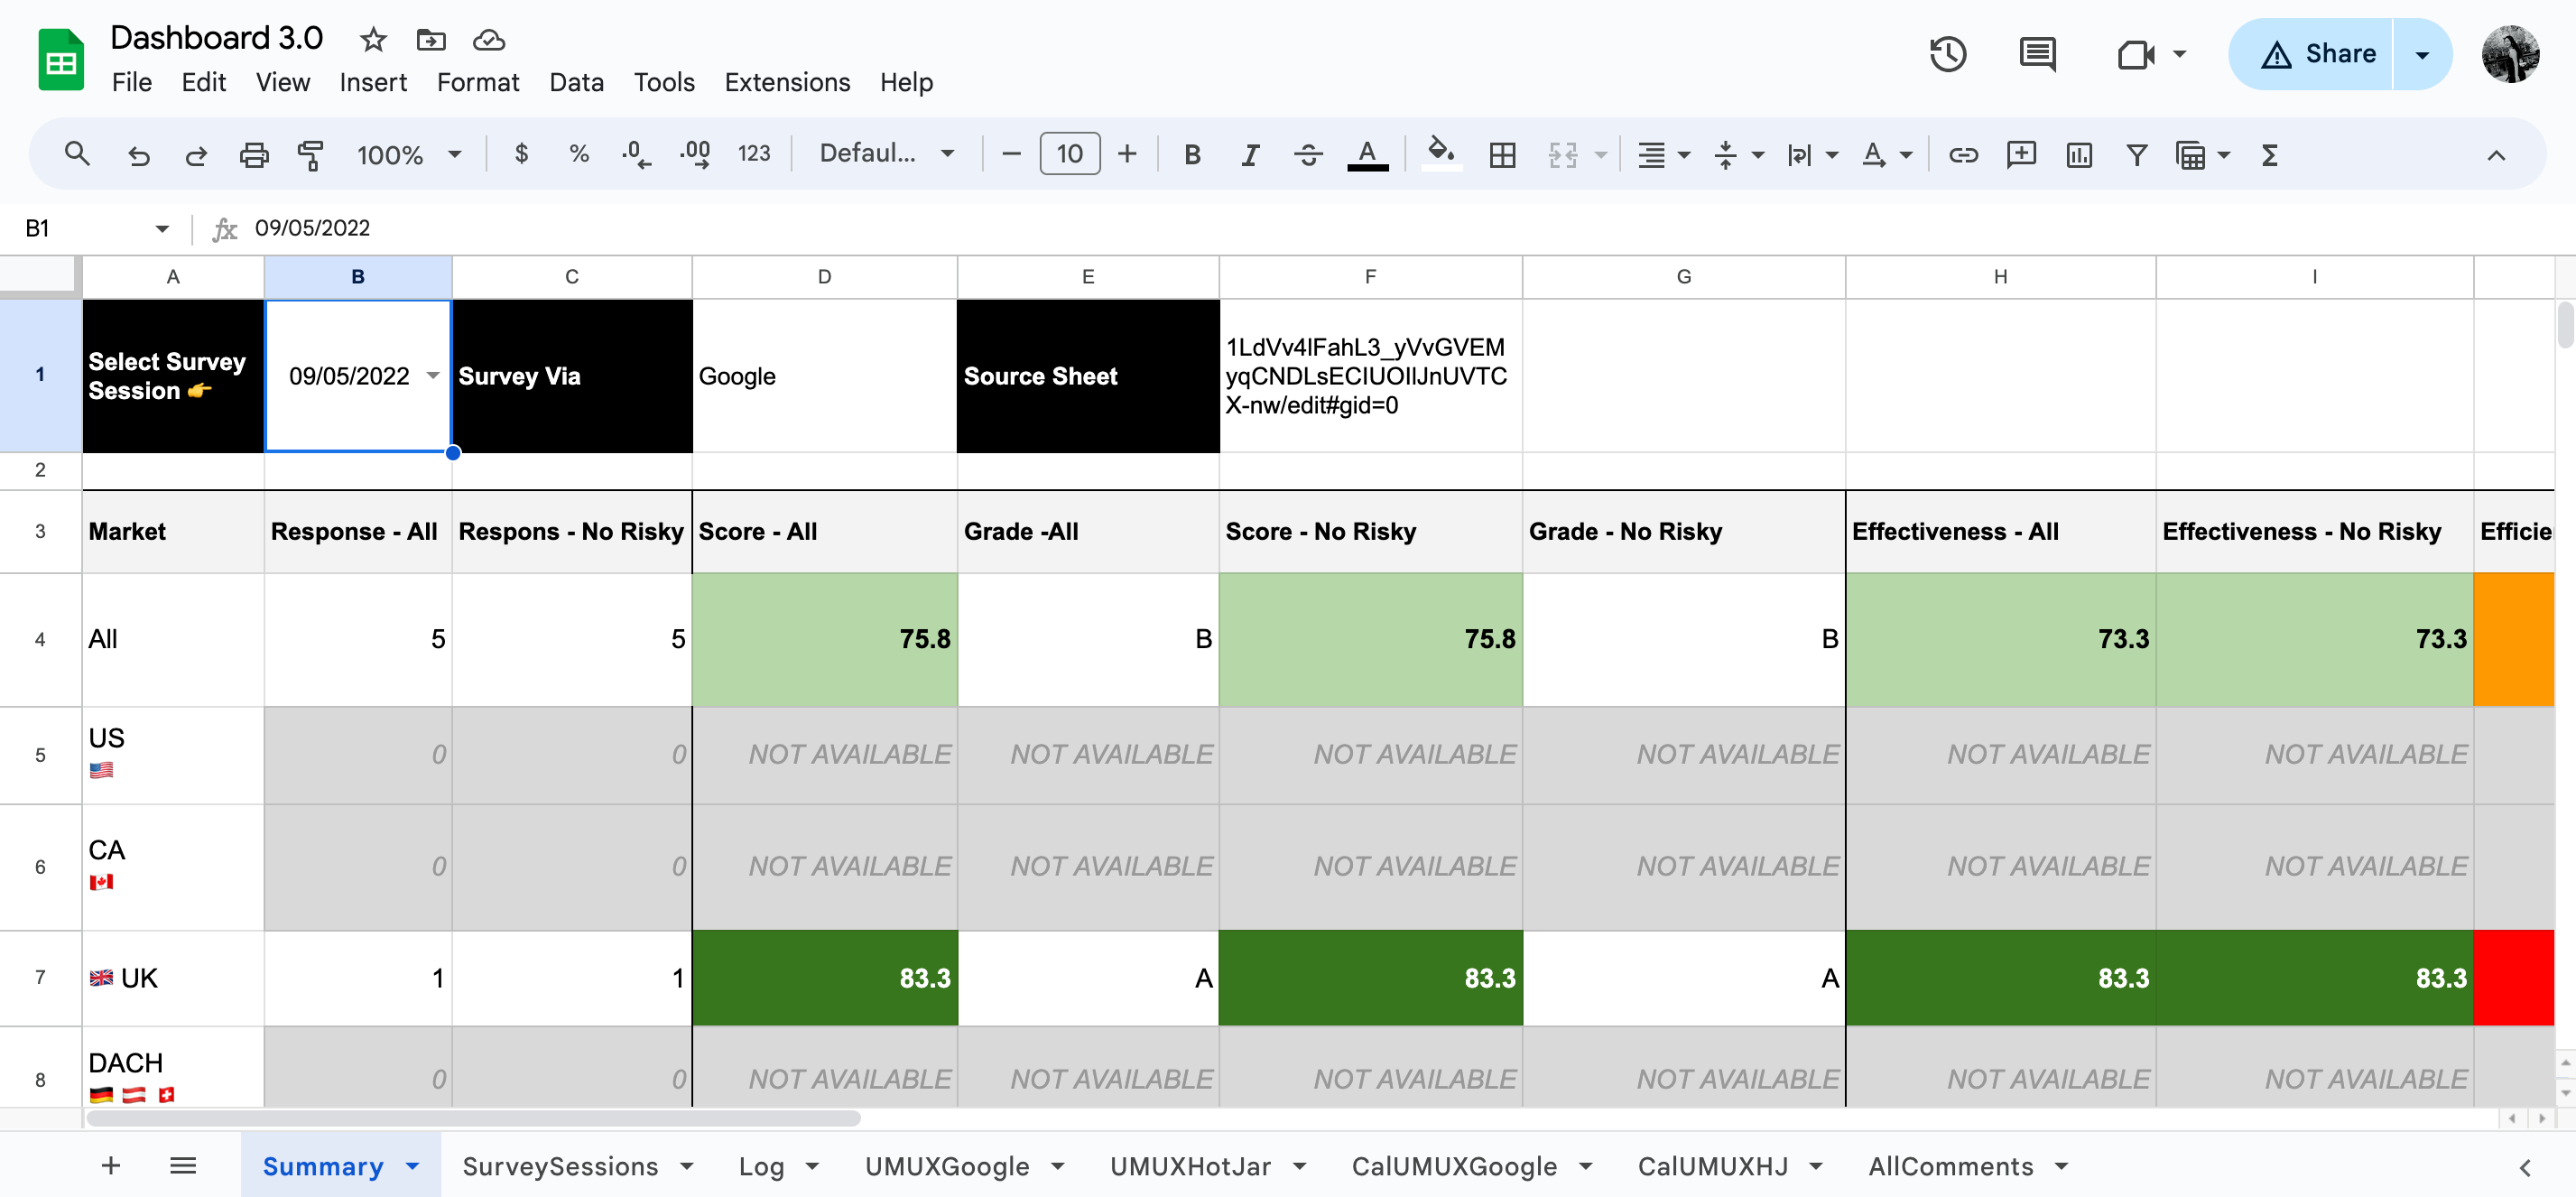This screenshot has width=2576, height=1197.
Task: Switch to the SurveySessions sheet tab
Action: pos(560,1166)
